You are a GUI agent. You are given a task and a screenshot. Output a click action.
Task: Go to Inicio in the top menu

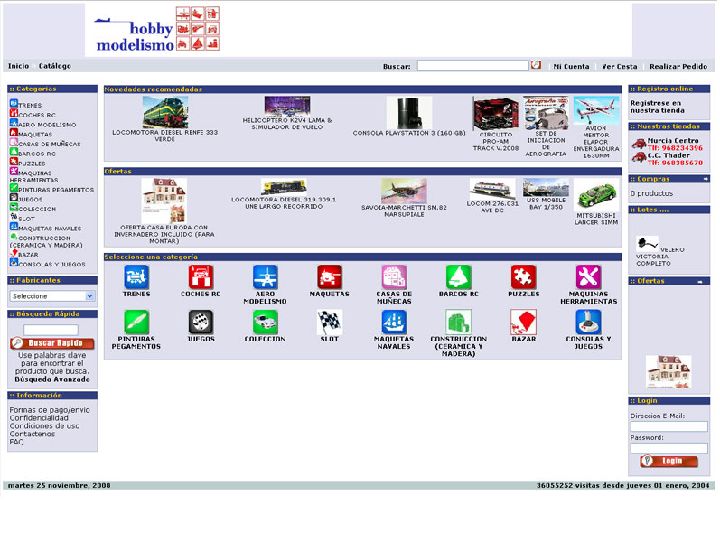[18, 66]
